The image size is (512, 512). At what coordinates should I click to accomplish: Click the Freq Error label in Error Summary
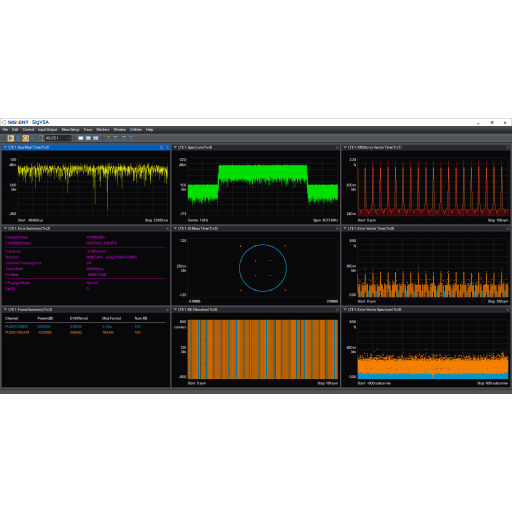coord(13,251)
